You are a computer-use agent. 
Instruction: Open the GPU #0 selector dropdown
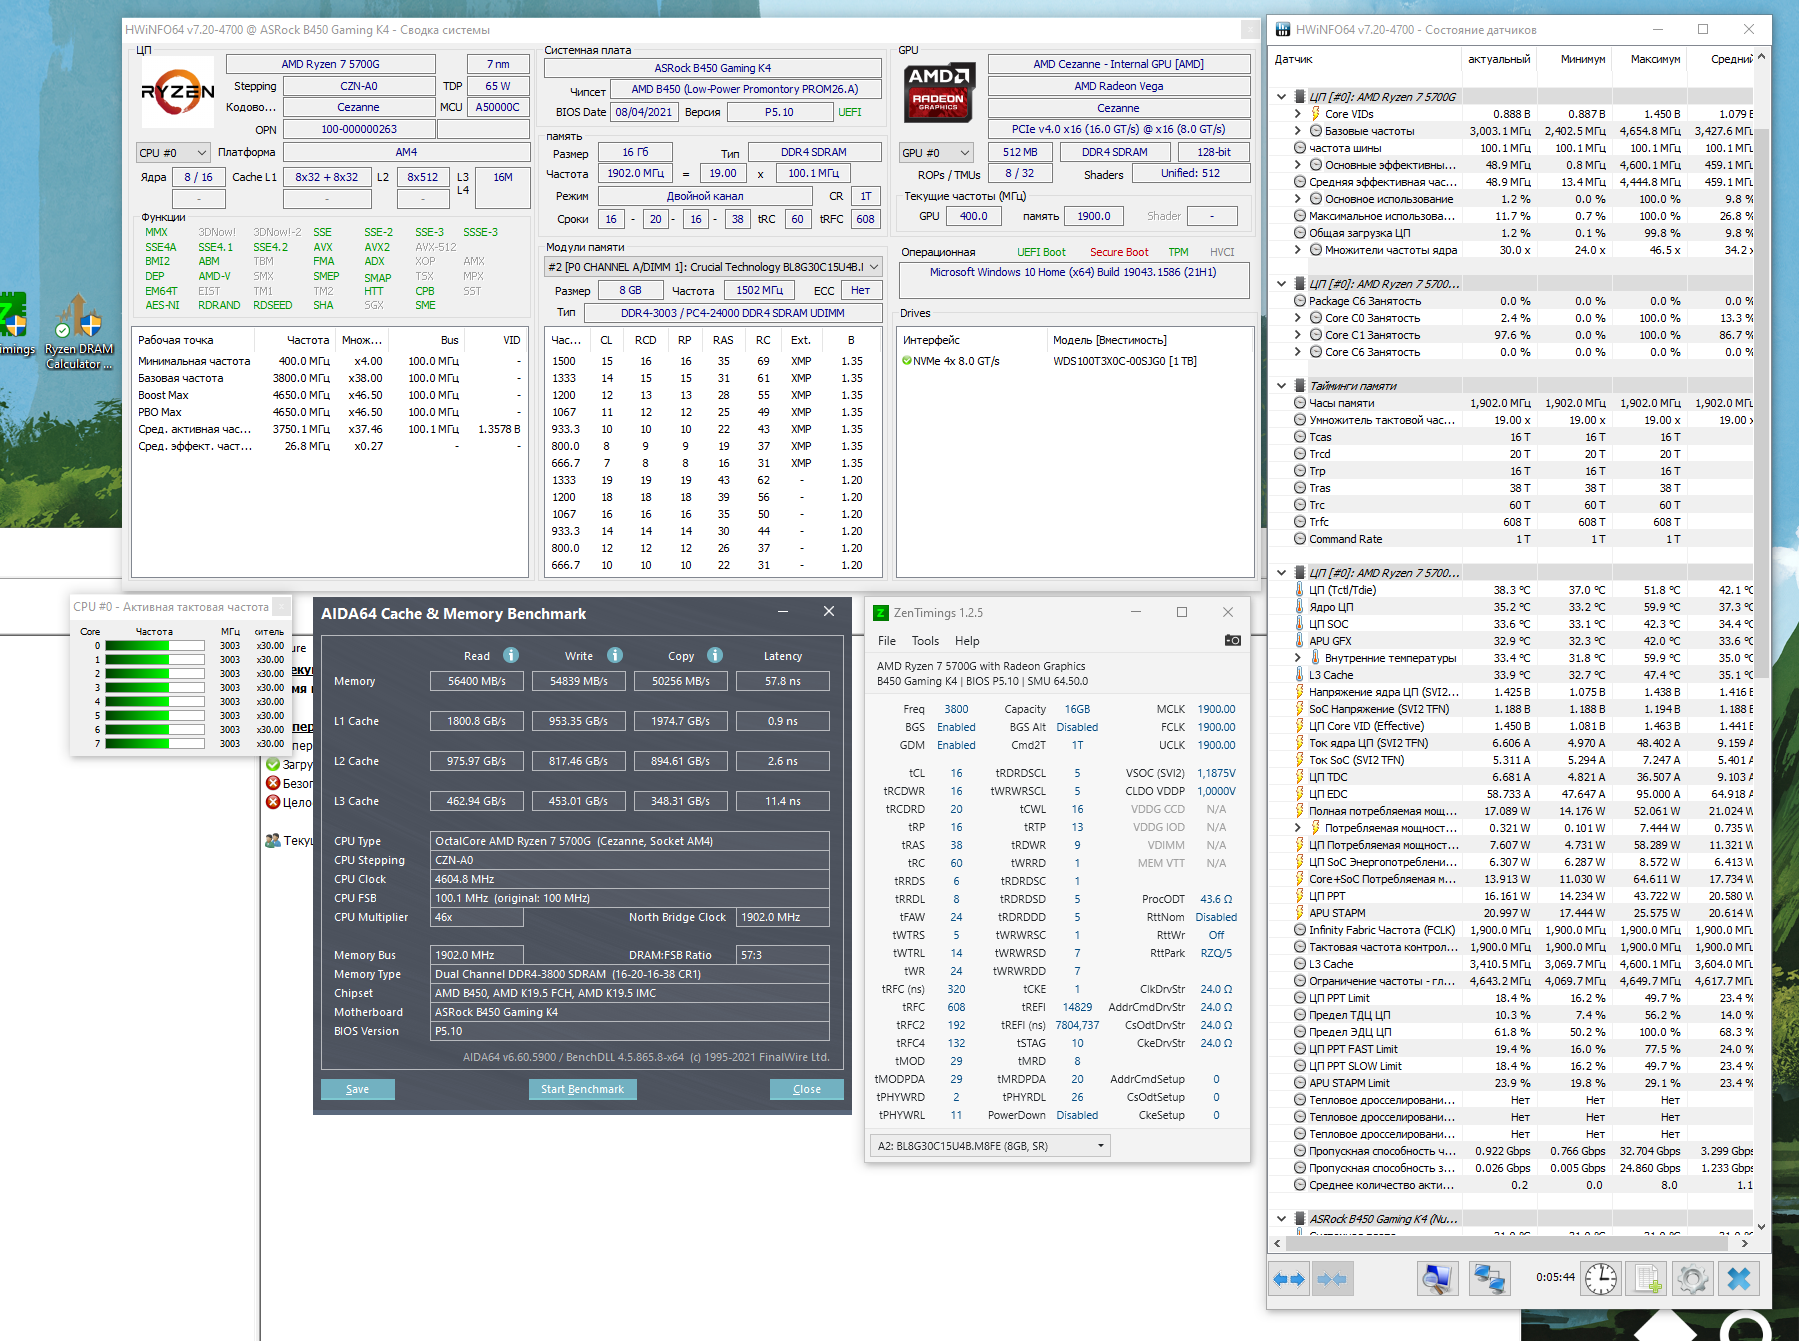click(936, 153)
